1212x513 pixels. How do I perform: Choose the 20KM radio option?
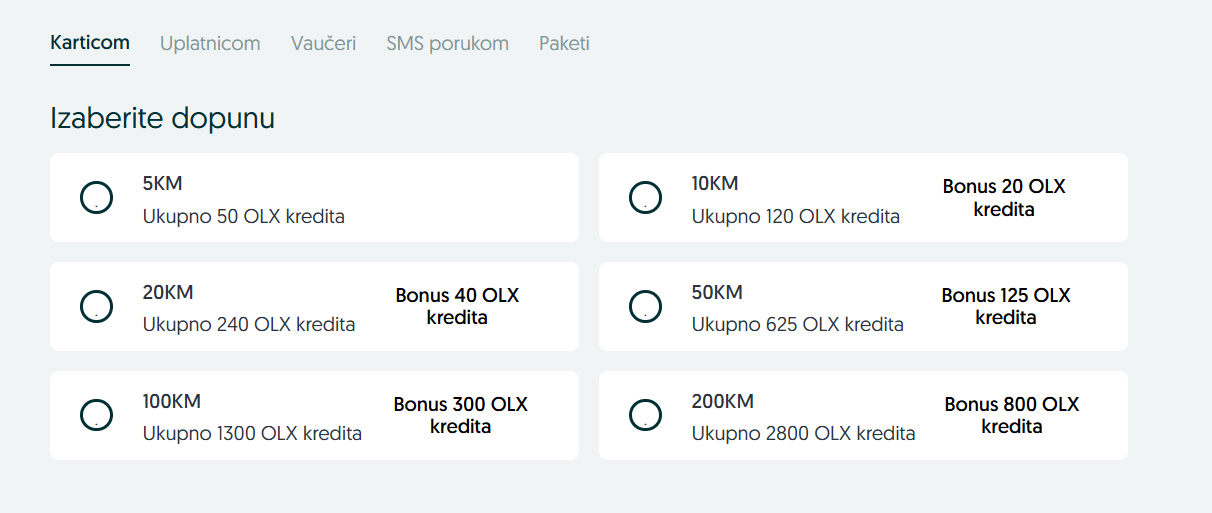pos(96,307)
